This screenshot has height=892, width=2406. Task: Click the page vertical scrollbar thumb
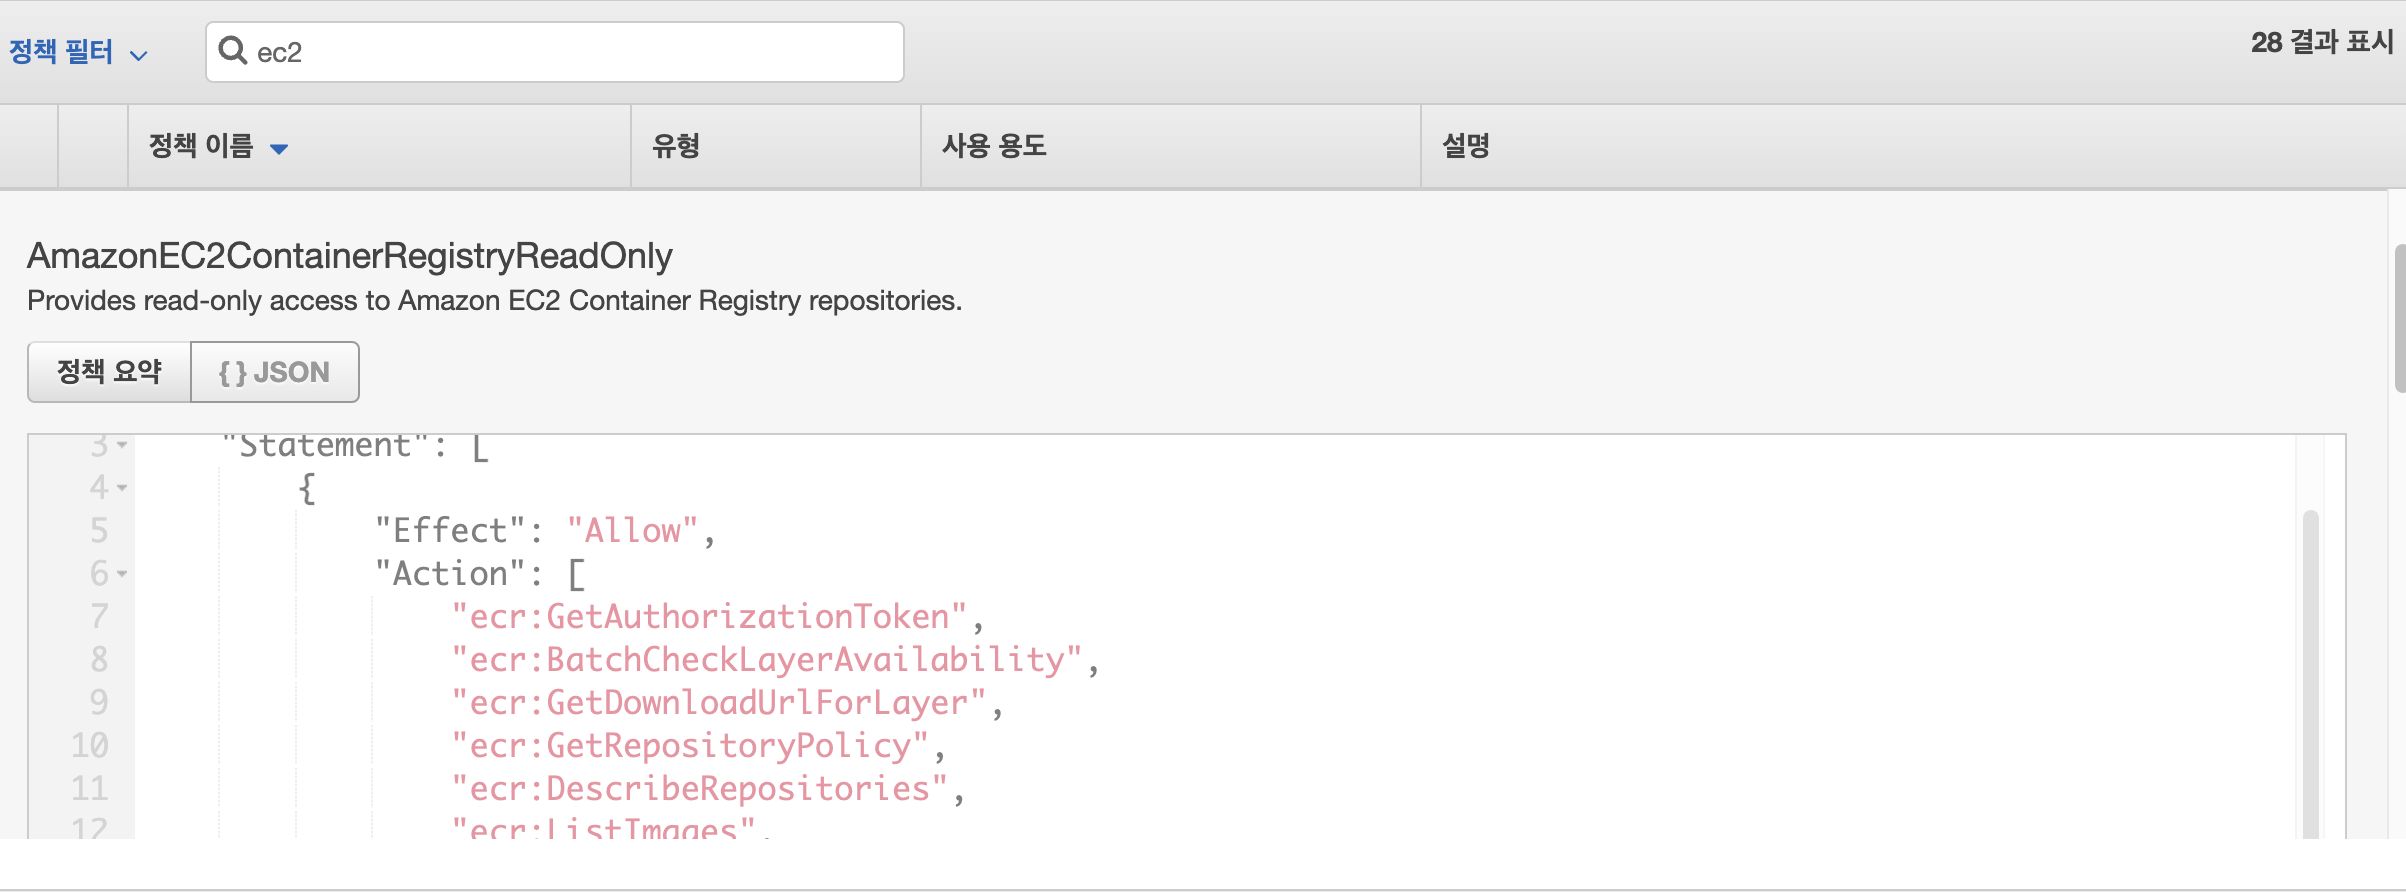pyautogui.click(x=2400, y=318)
